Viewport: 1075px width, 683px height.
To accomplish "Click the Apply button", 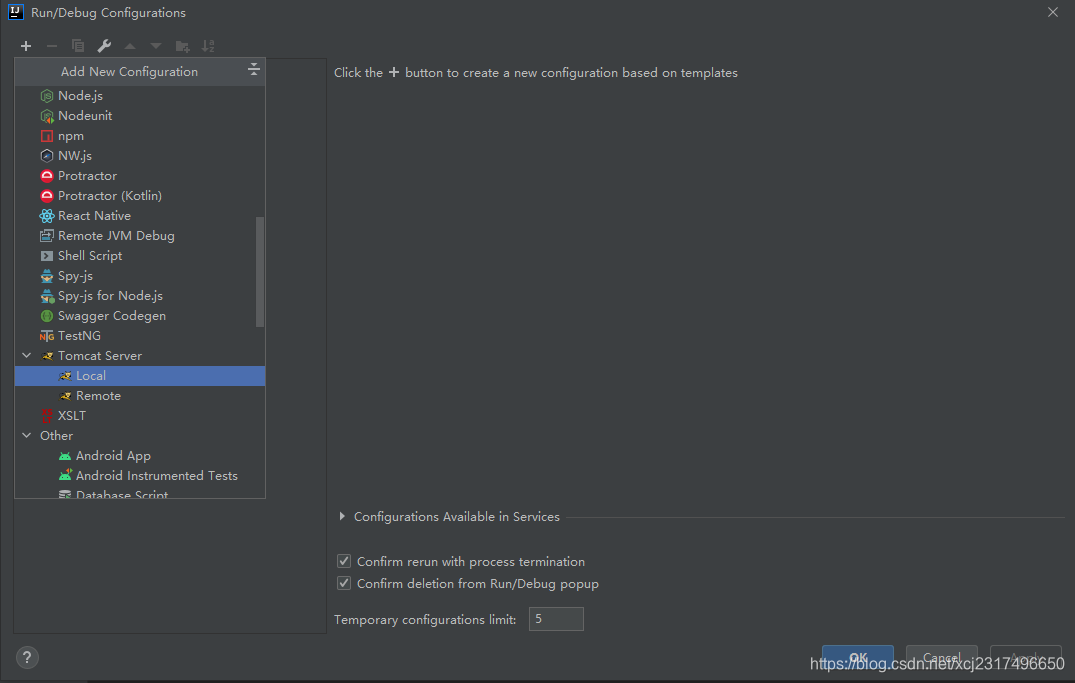I will point(1026,658).
